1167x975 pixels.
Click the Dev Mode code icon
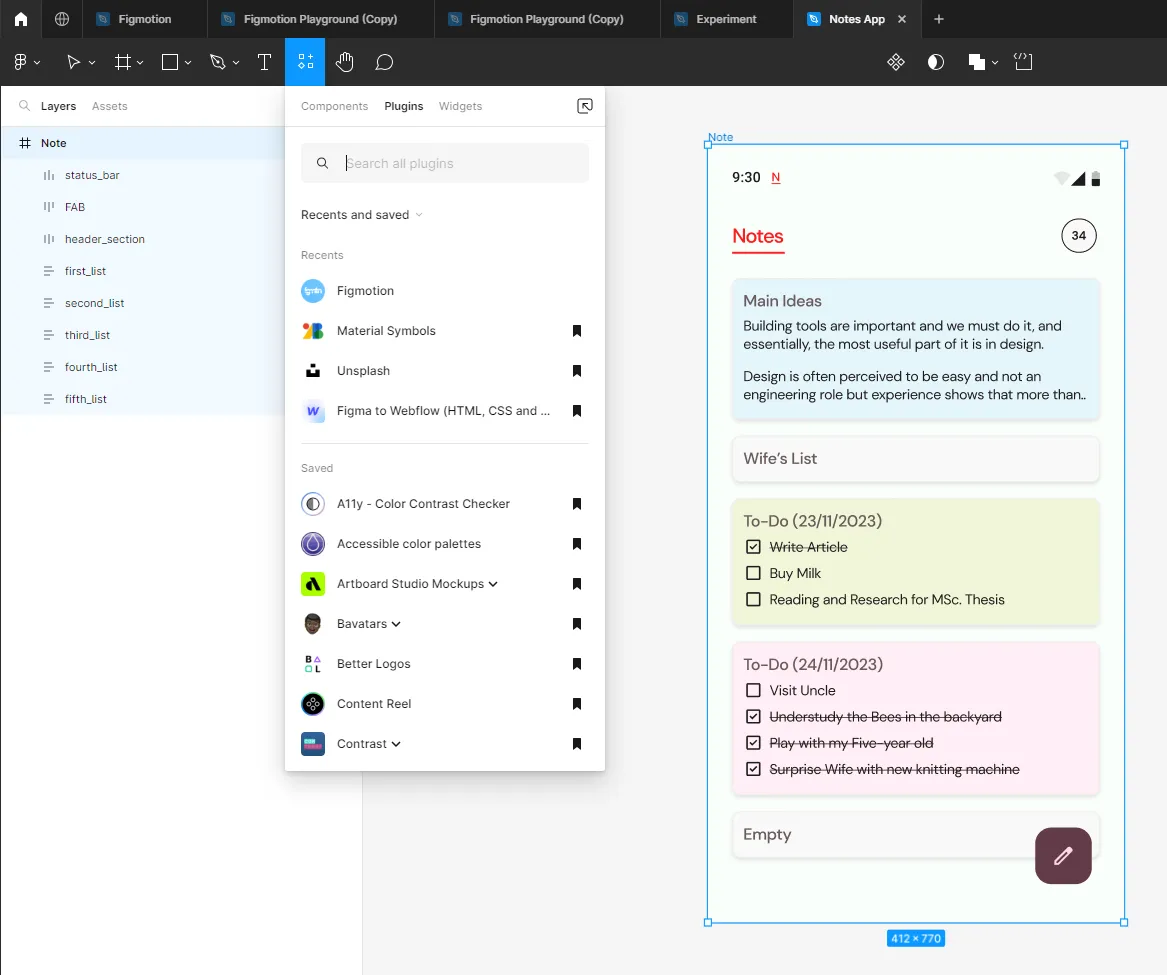point(1023,62)
